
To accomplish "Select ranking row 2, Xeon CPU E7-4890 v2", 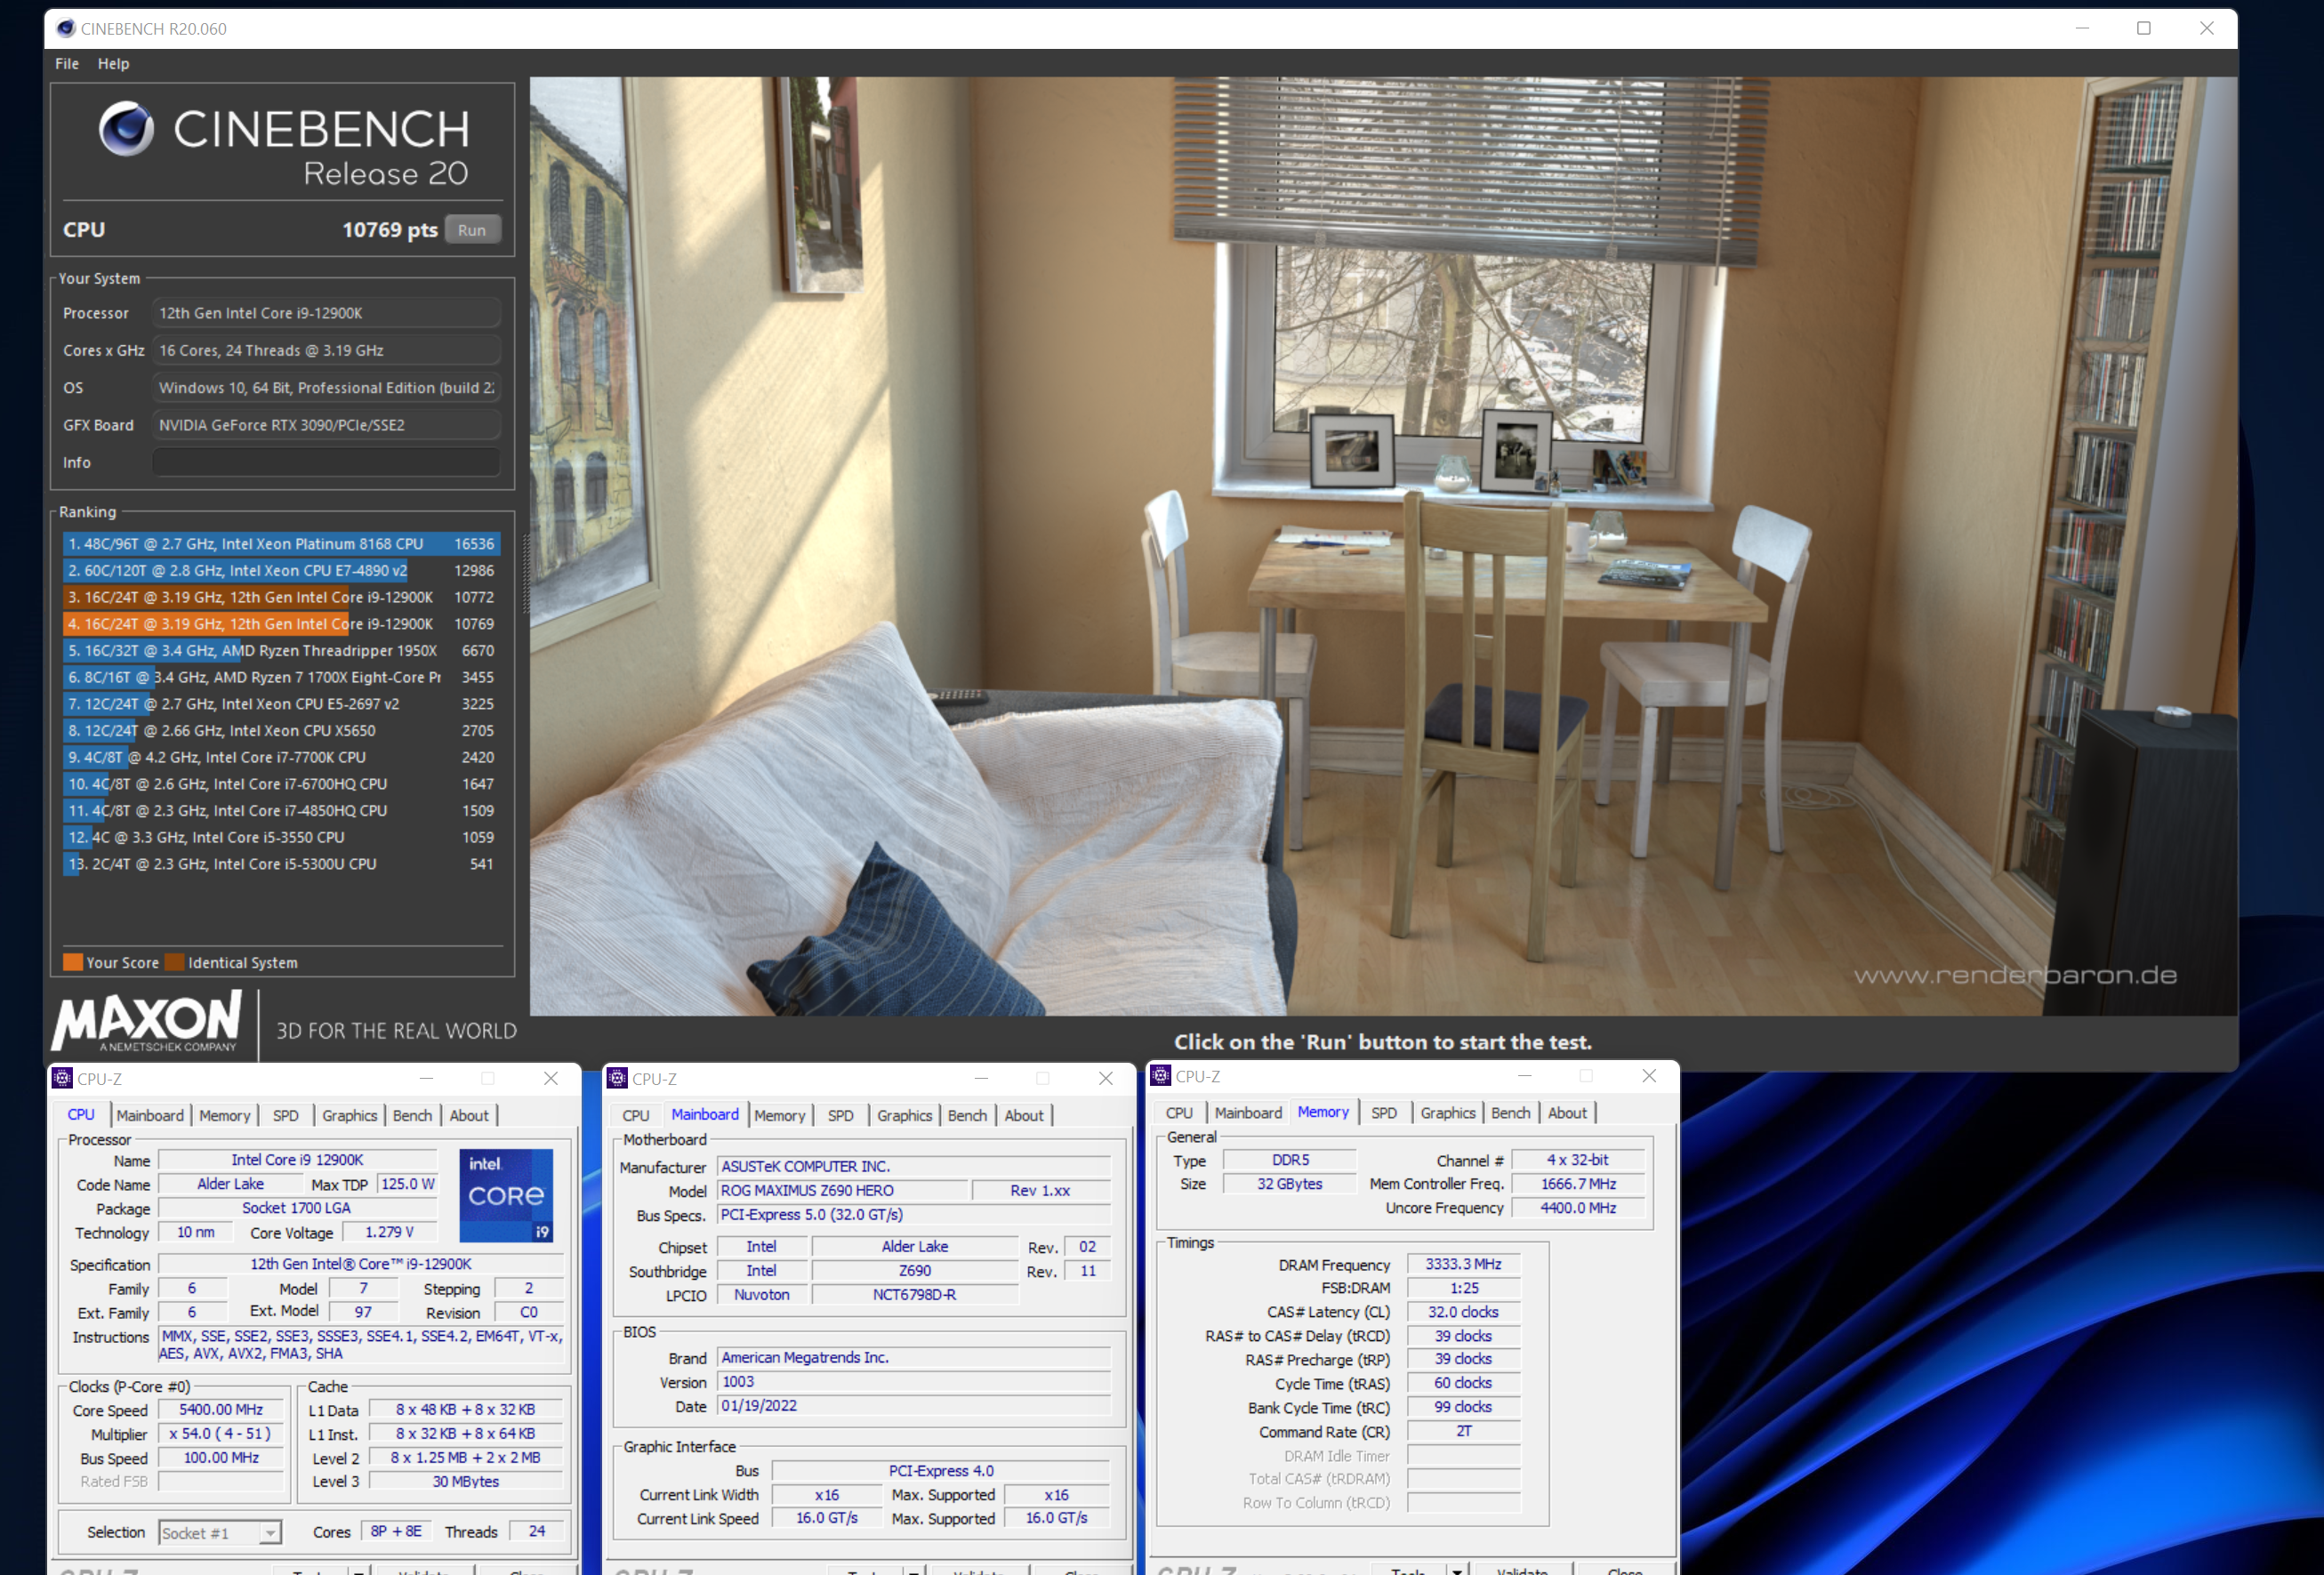I will pyautogui.click(x=281, y=570).
